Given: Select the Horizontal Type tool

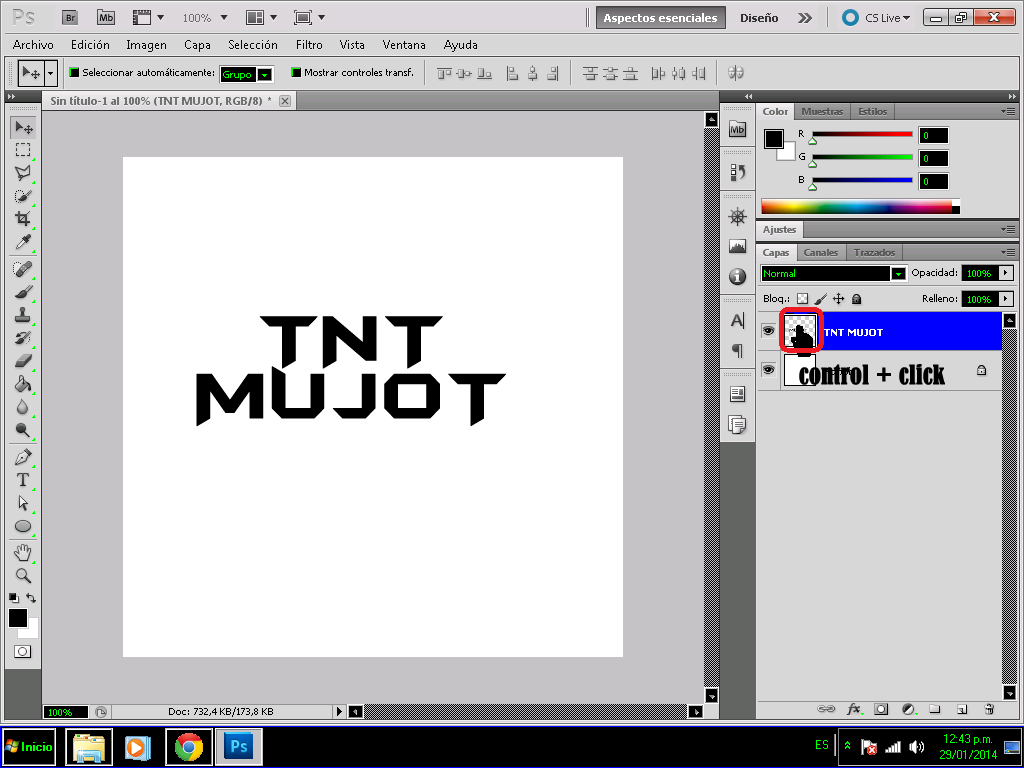Looking at the screenshot, I should [22, 480].
